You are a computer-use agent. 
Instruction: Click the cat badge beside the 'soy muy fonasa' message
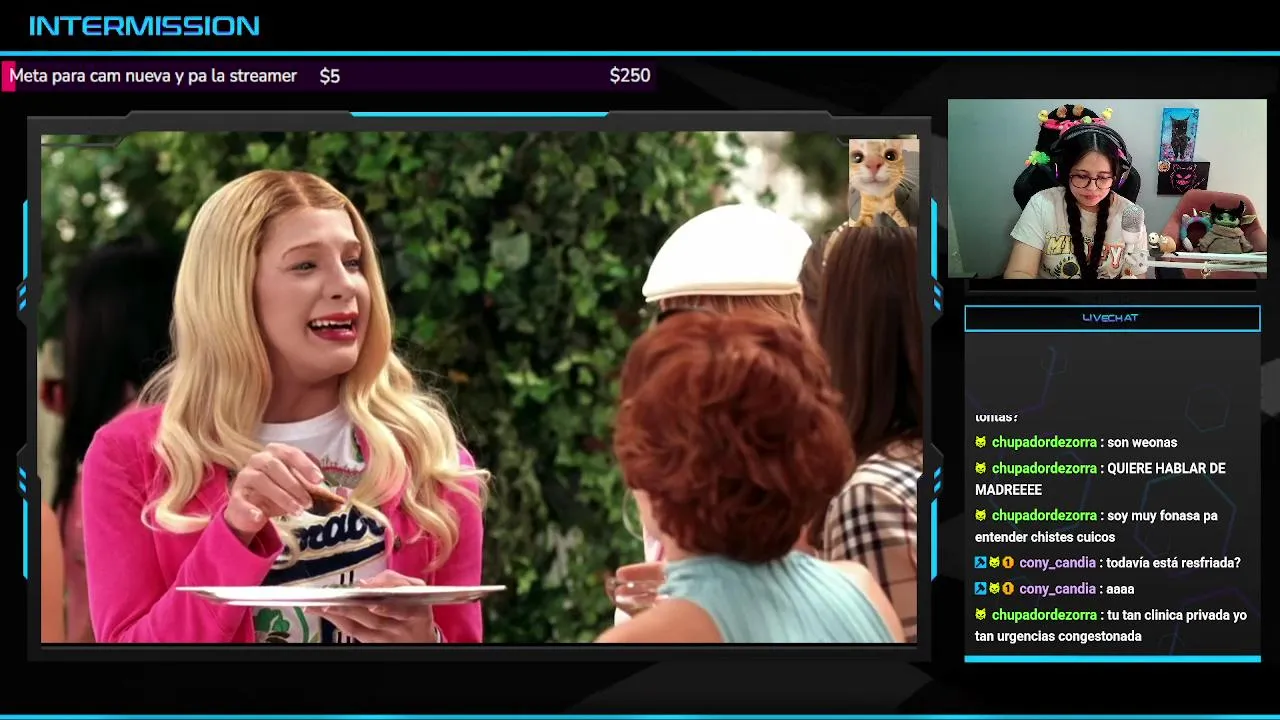[x=981, y=516]
